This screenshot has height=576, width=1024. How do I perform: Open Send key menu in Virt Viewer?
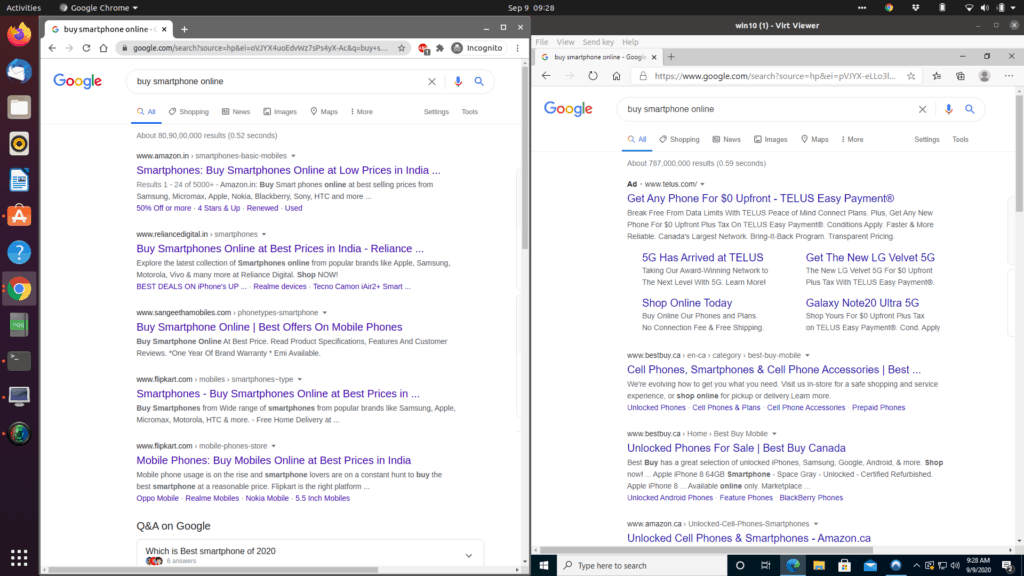pyautogui.click(x=598, y=42)
